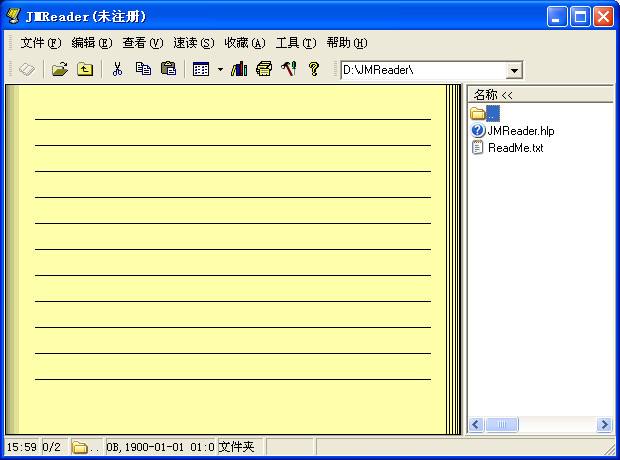
Task: Click the hammer tools settings icon
Action: pyautogui.click(x=289, y=70)
